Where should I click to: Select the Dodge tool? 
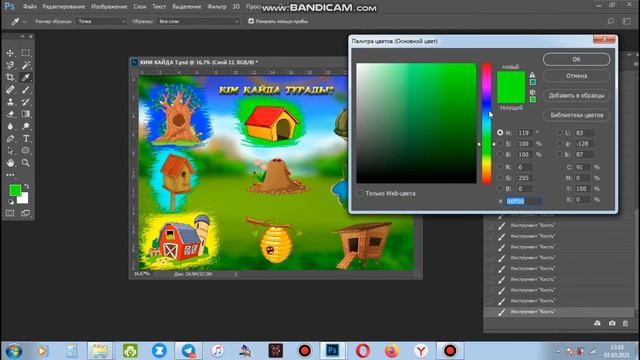26,126
